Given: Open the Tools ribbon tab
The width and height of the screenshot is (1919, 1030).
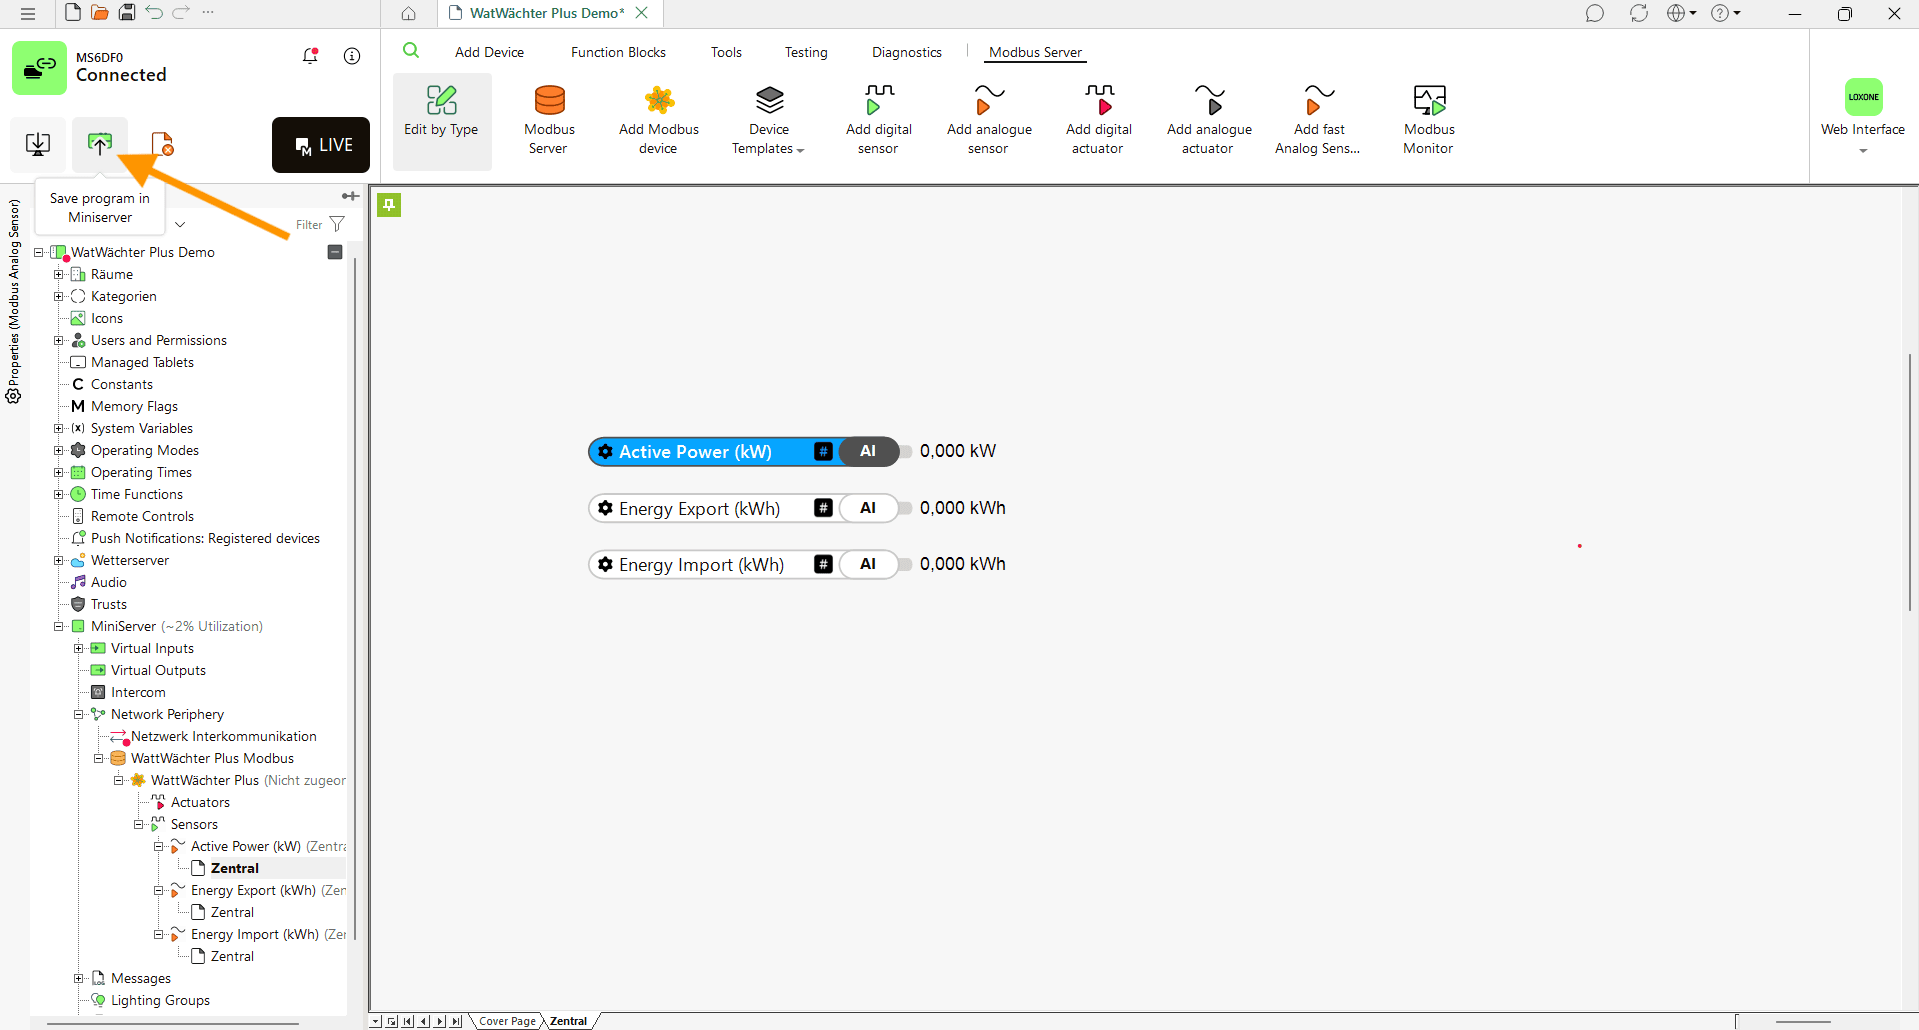Looking at the screenshot, I should [726, 52].
